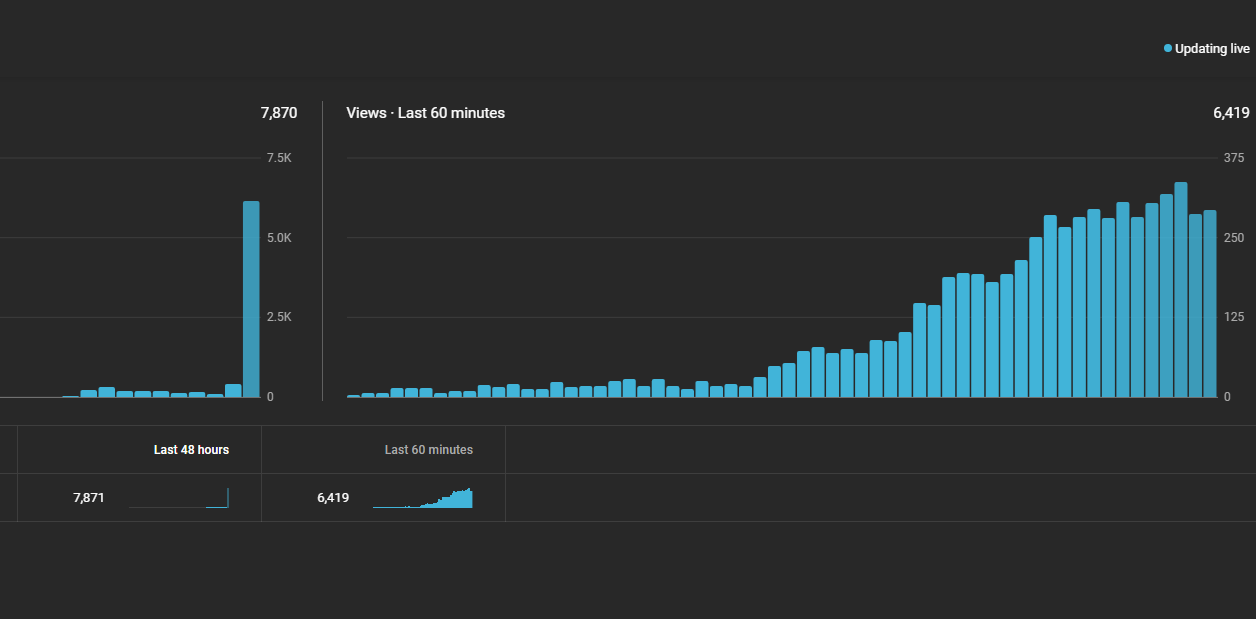Select the rightmost bar in 60-minute chart
The height and width of the screenshot is (619, 1256).
tap(1210, 304)
